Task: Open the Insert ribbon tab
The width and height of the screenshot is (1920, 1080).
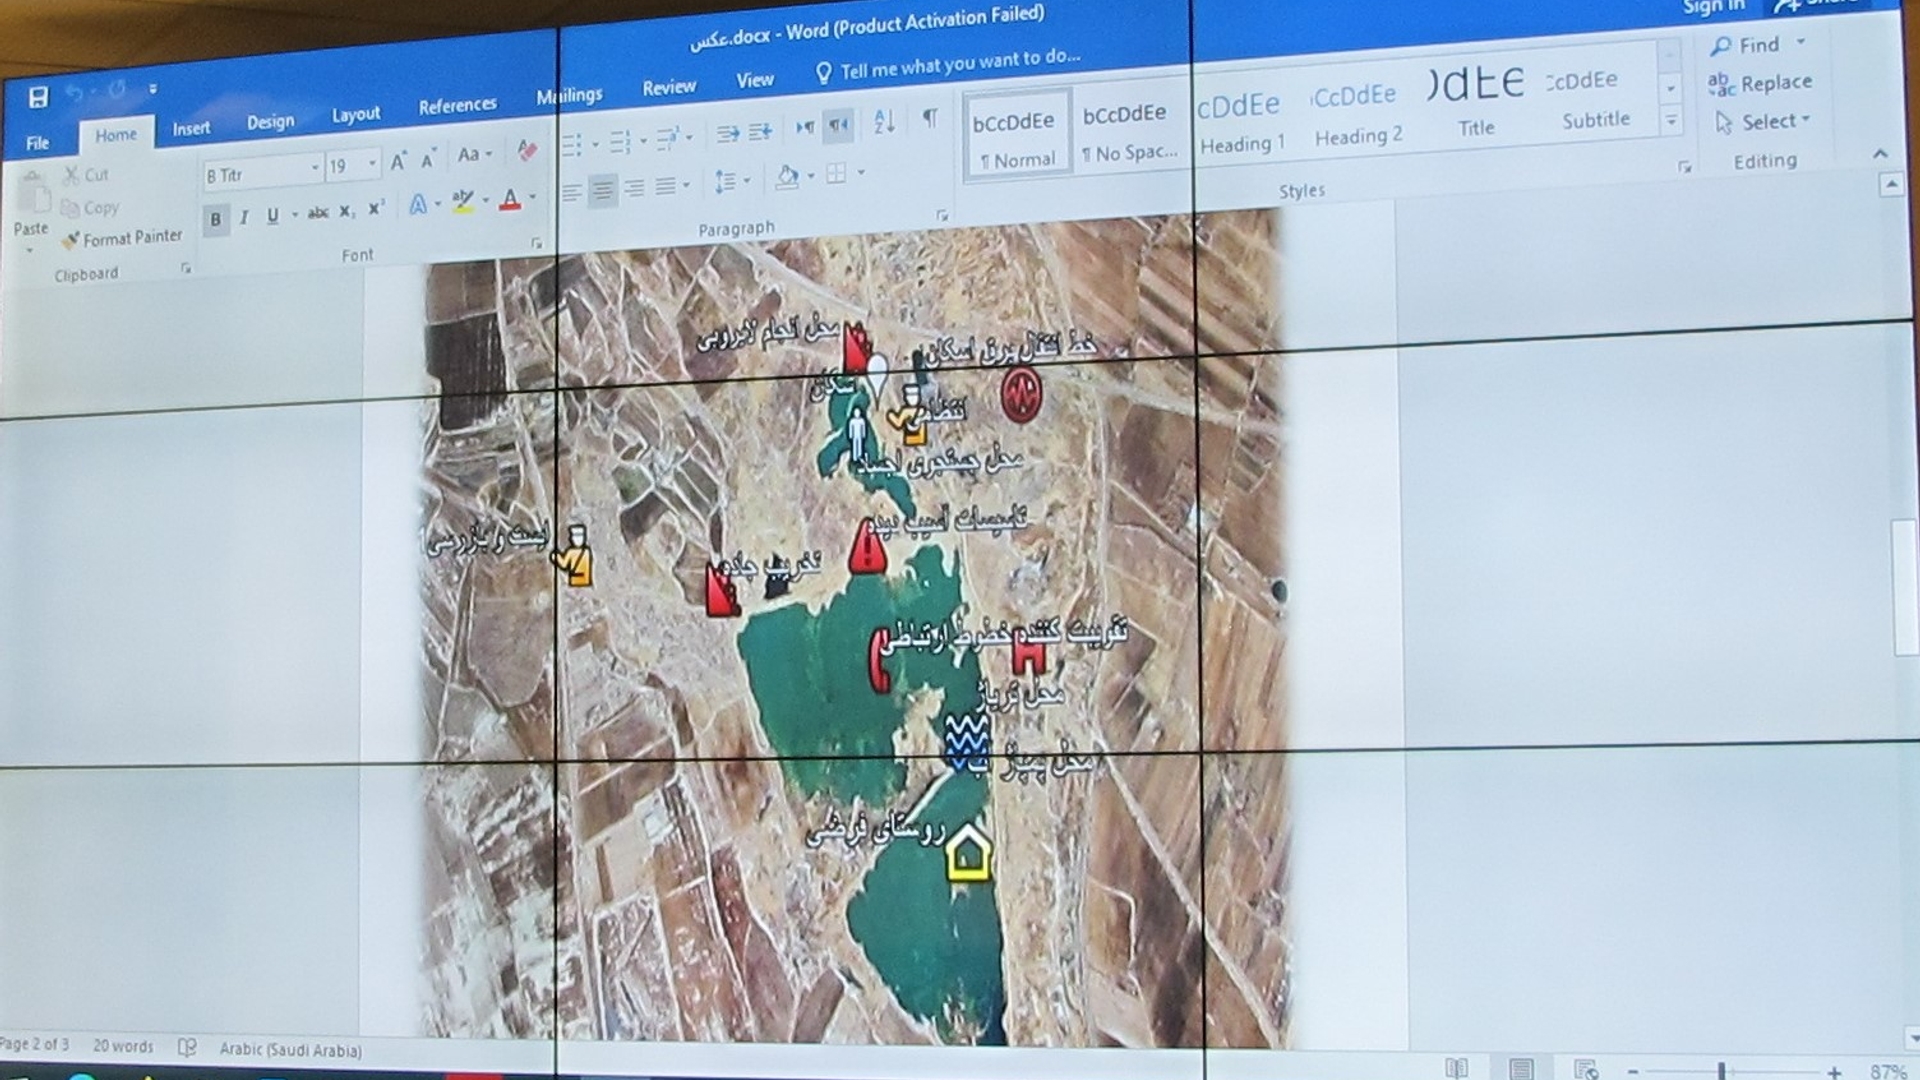Action: pyautogui.click(x=191, y=128)
